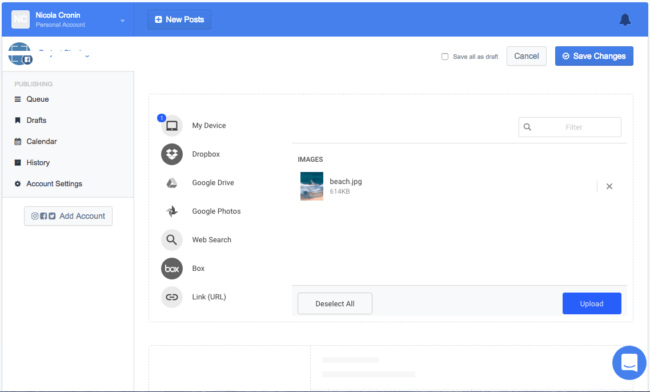Click the New Posts button
650x392 pixels.
tap(179, 19)
